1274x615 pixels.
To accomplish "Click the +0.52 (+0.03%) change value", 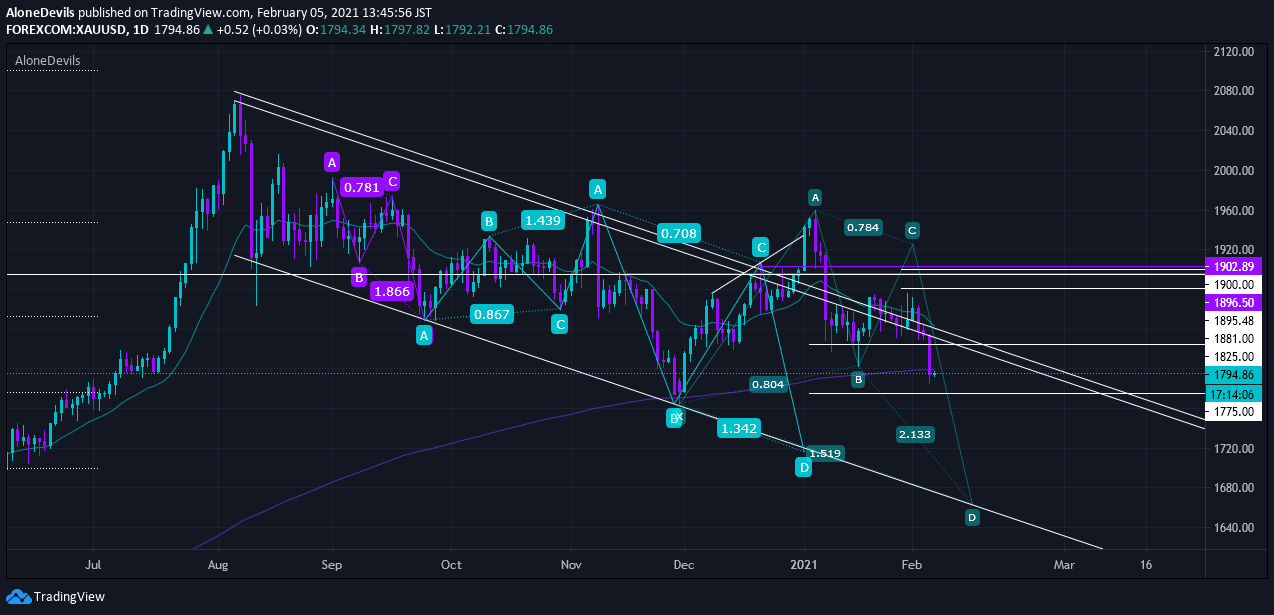I will point(258,30).
